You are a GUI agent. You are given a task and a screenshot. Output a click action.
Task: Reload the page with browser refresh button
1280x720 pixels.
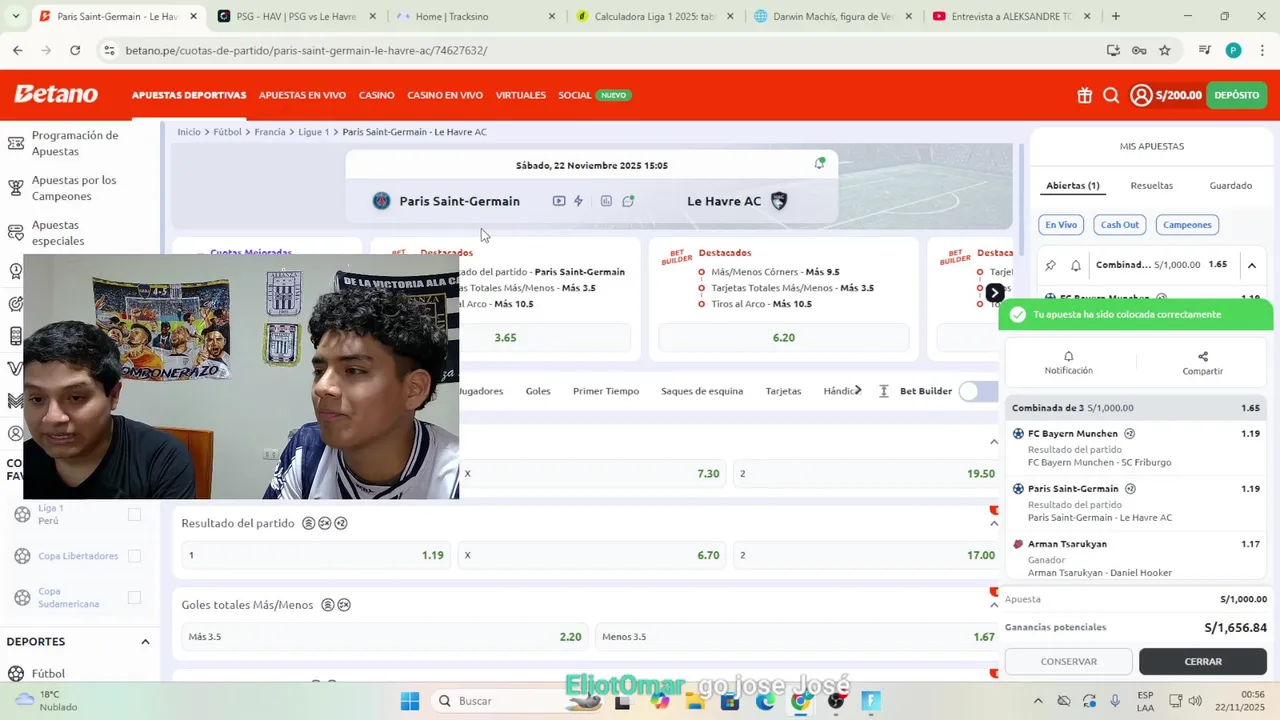click(75, 50)
